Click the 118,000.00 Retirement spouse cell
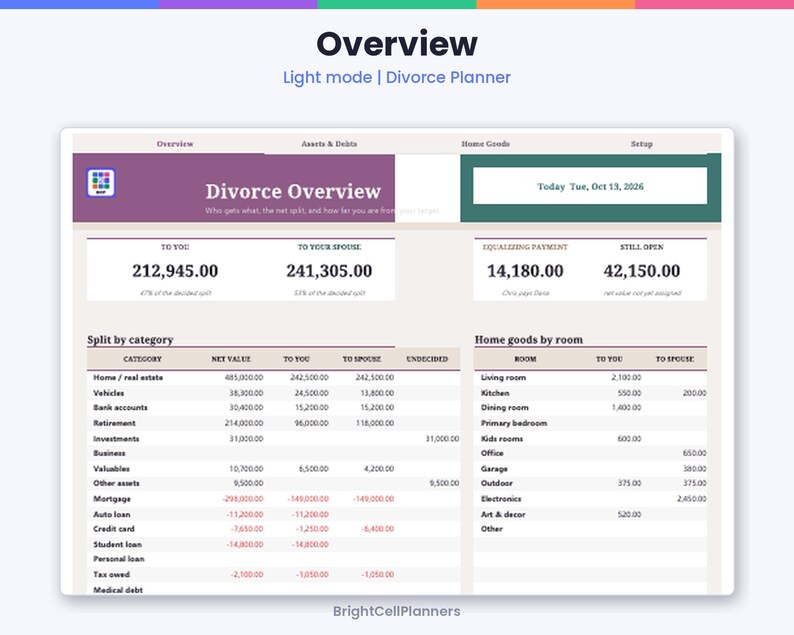The width and height of the screenshot is (794, 635). tap(374, 423)
